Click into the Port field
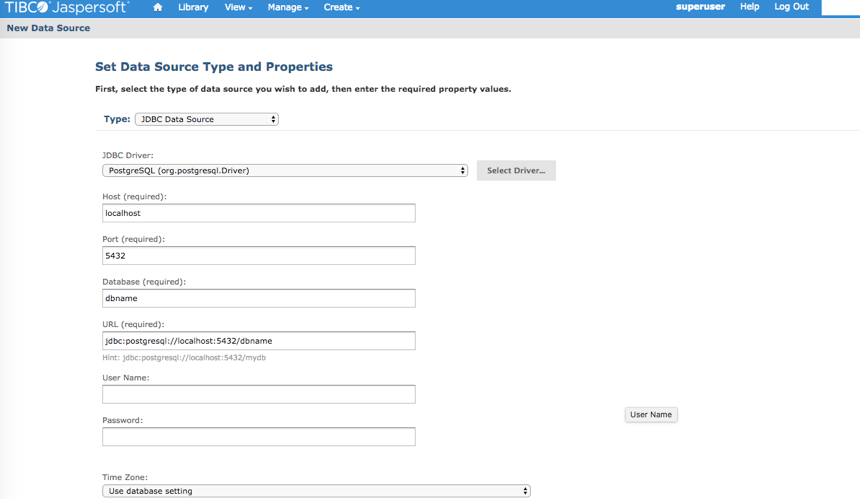This screenshot has width=860, height=499. [258, 256]
